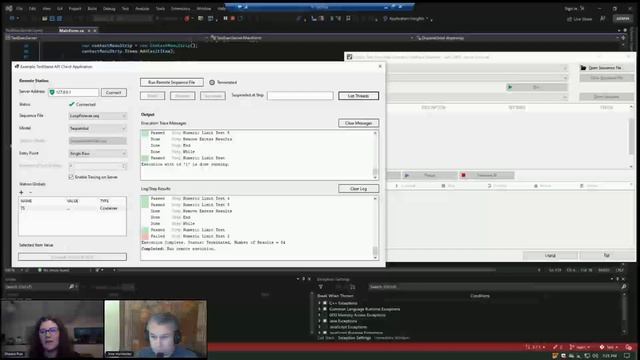Click the Clear Log button
Screen dimensions: 640x360
pyautogui.click(x=358, y=189)
